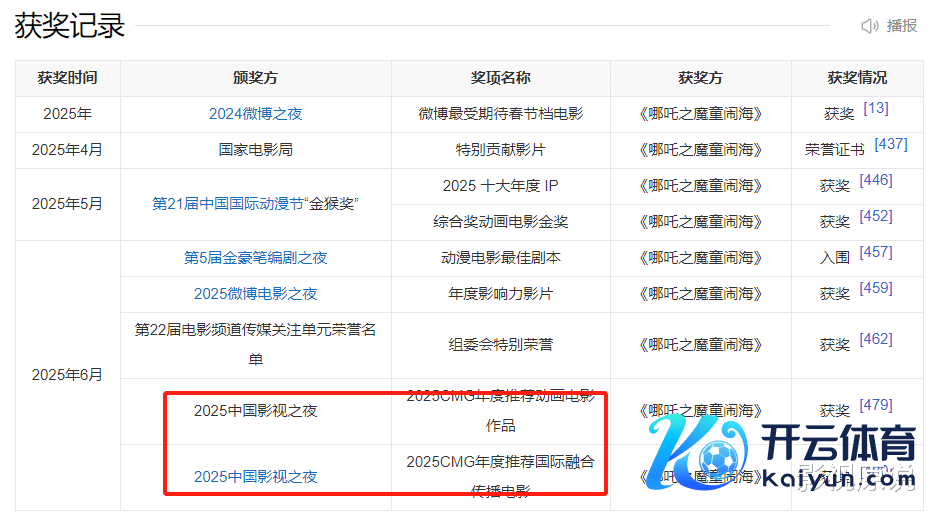Open citation reference [13]
The height and width of the screenshot is (512, 931).
(875, 108)
